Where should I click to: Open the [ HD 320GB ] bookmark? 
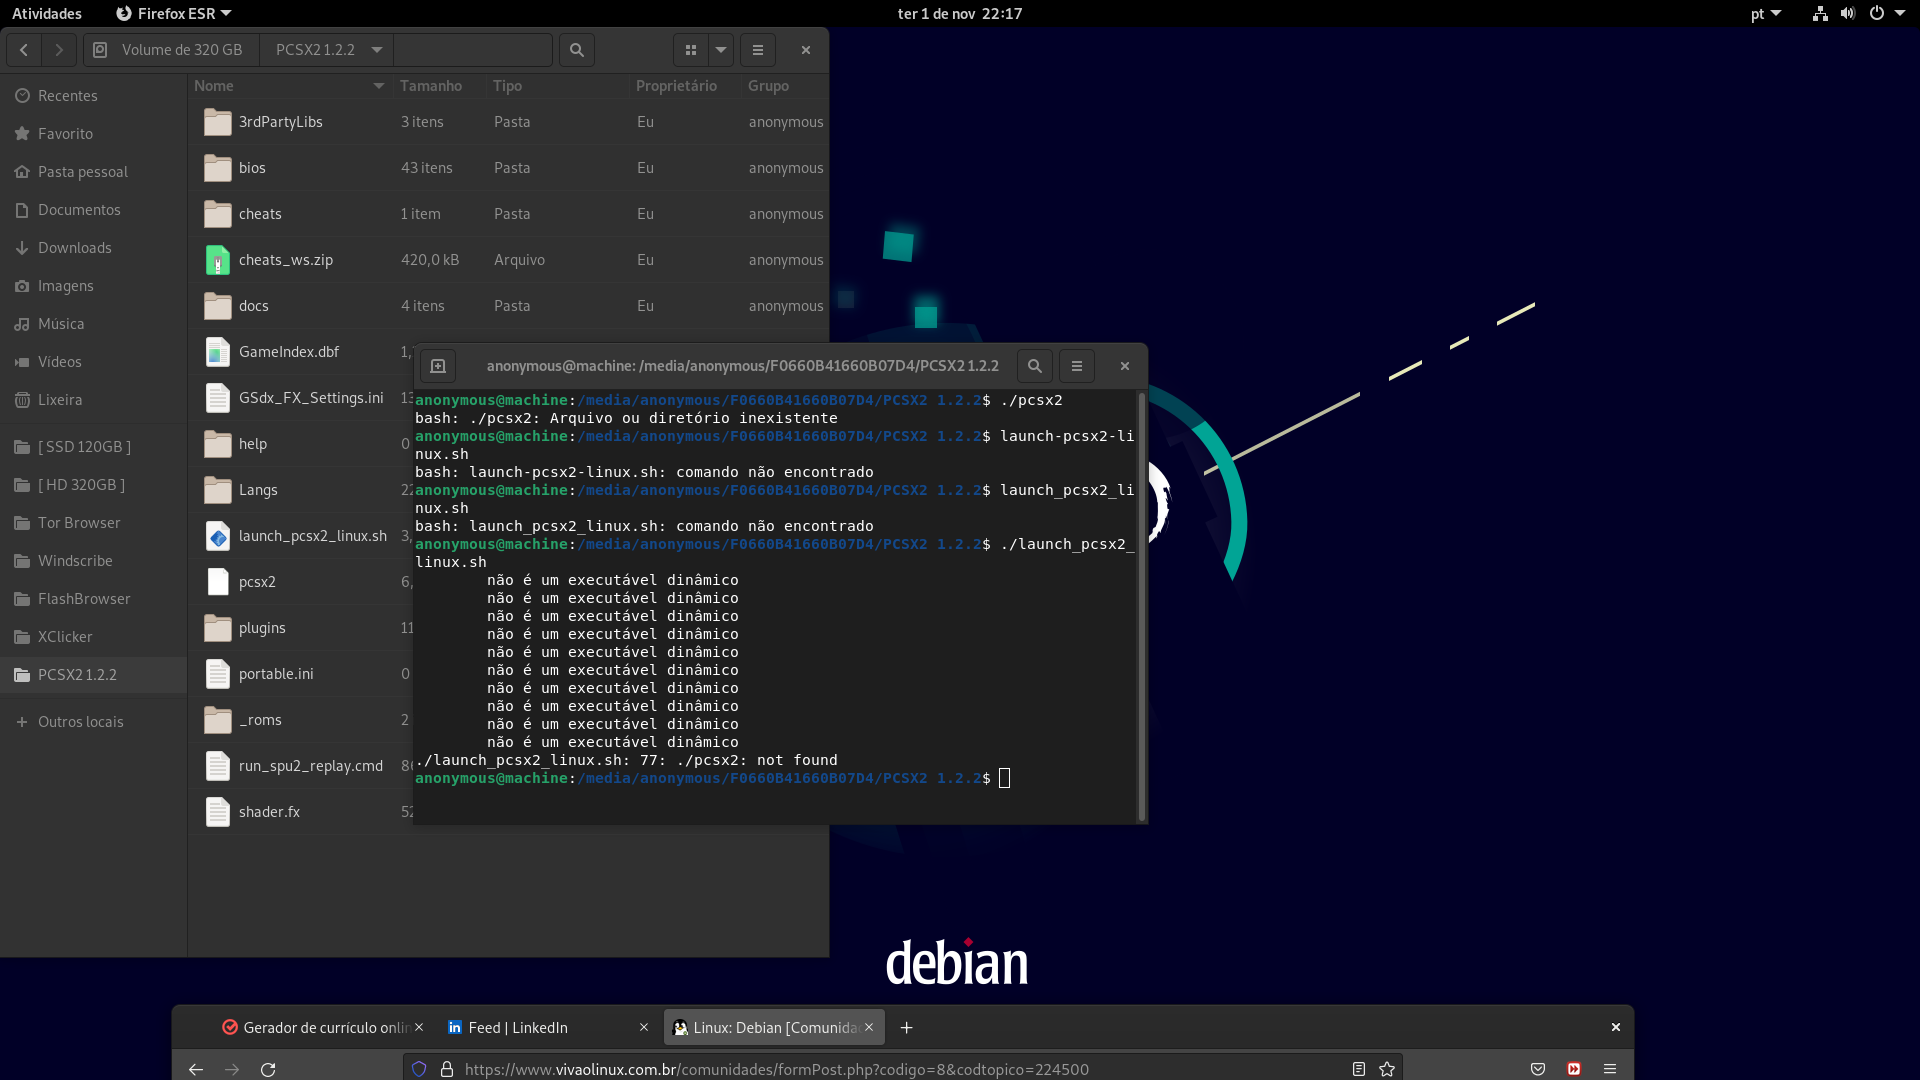click(x=94, y=485)
